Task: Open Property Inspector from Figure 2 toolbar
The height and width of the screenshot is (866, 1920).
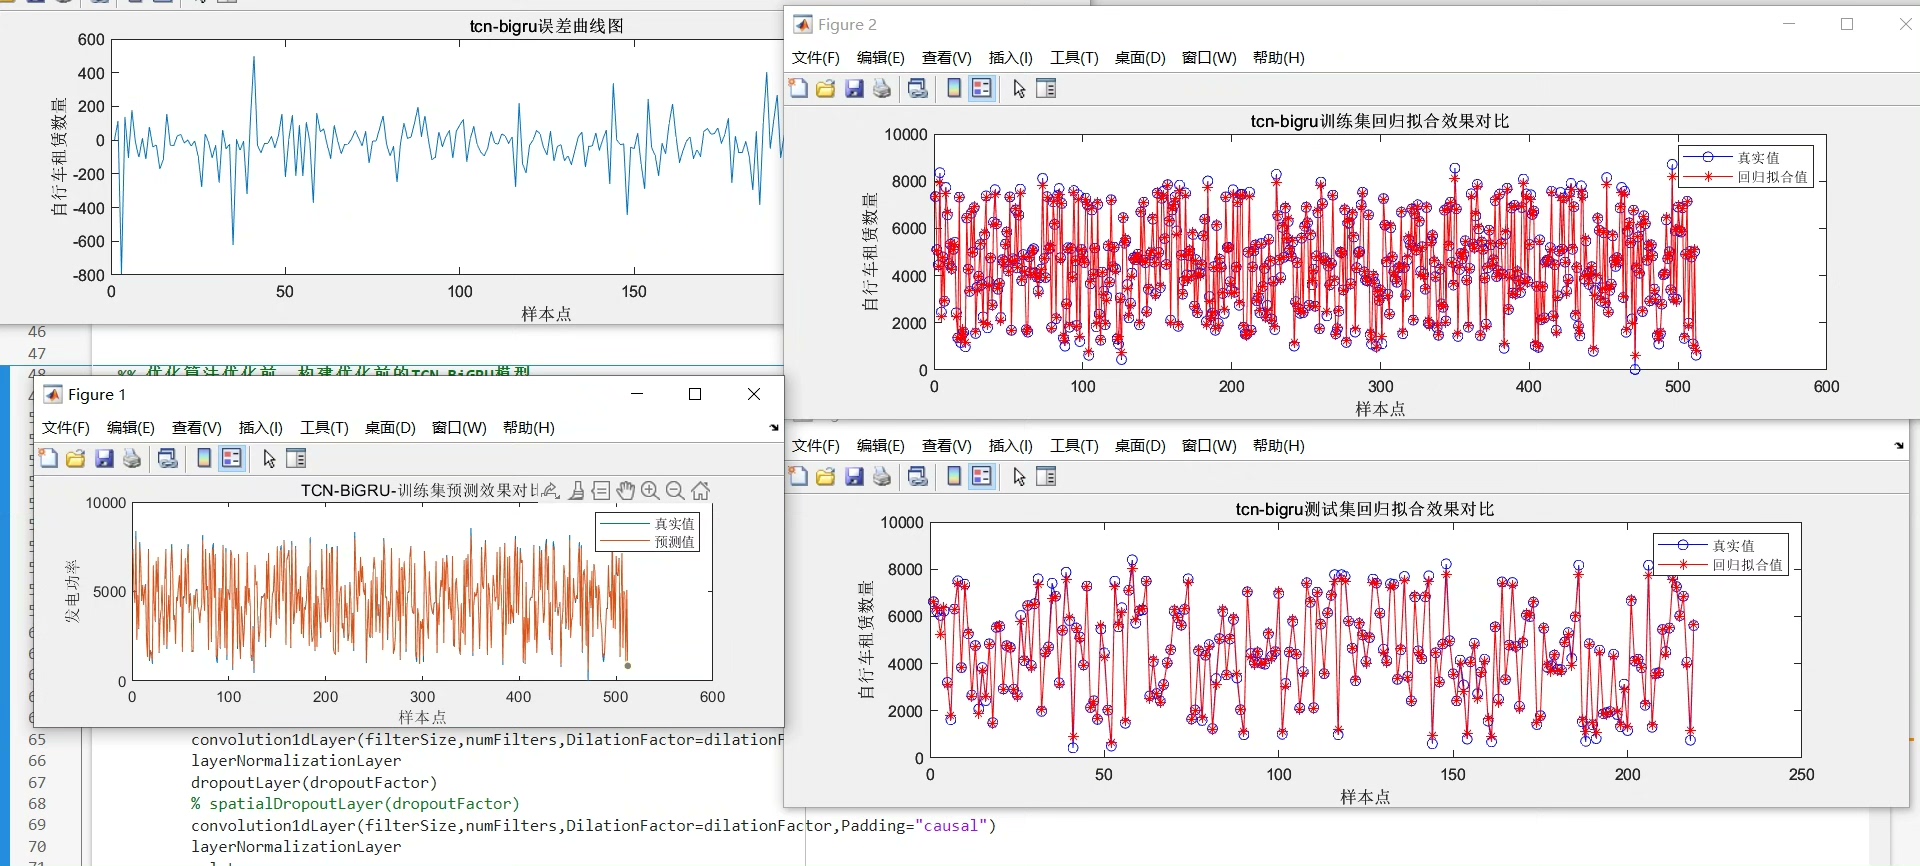Action: pyautogui.click(x=1046, y=88)
